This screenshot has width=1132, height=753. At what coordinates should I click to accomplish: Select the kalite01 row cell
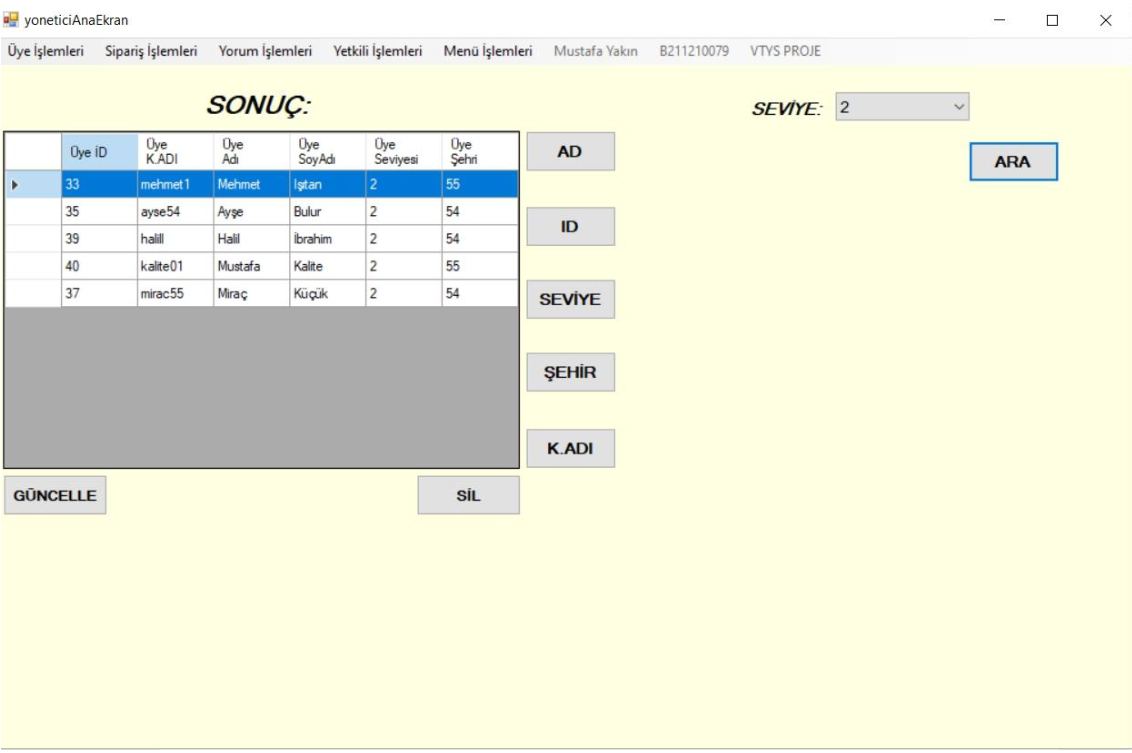(x=174, y=267)
